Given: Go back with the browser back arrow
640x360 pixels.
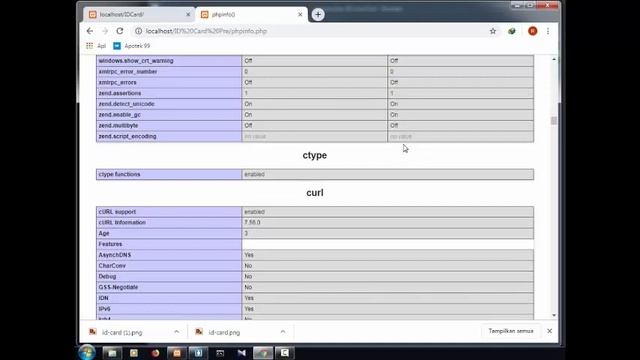Looking at the screenshot, I should coord(90,31).
